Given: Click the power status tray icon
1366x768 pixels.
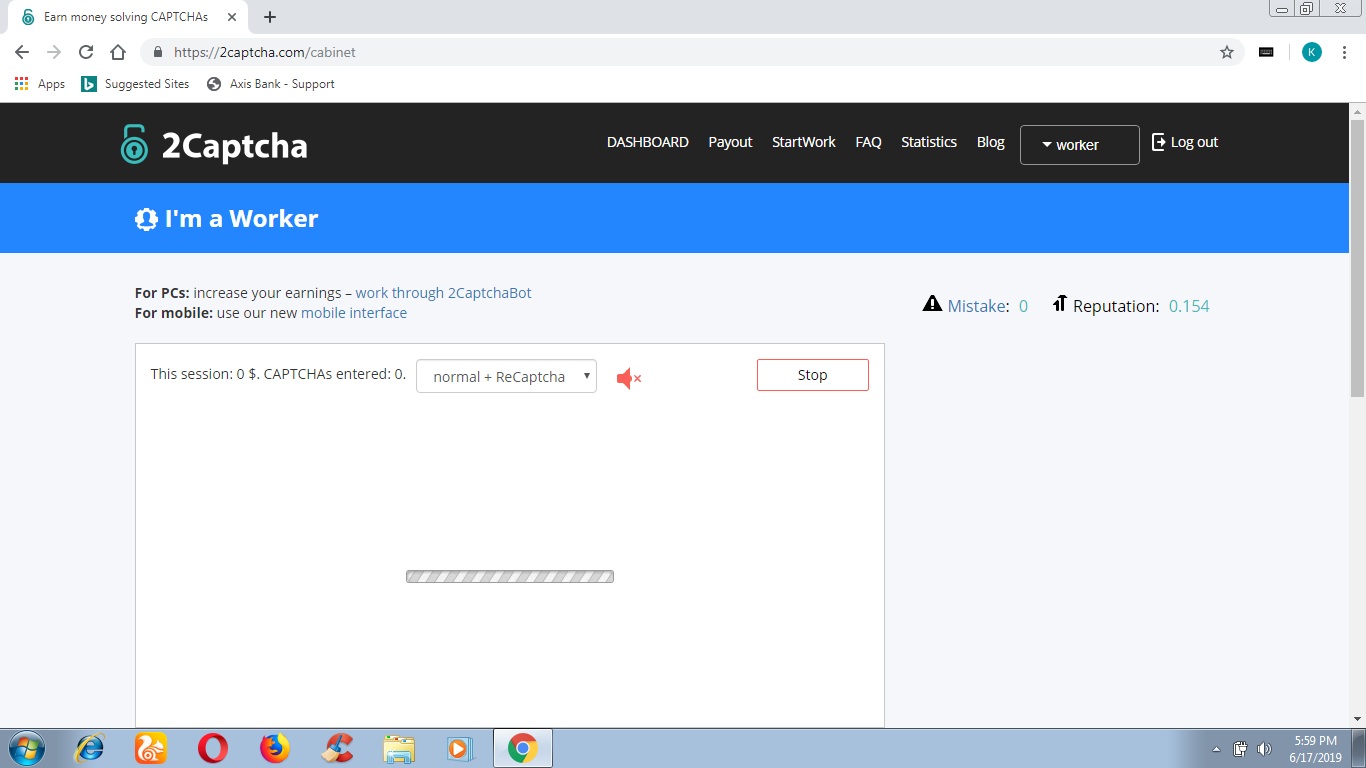Looking at the screenshot, I should [1240, 749].
